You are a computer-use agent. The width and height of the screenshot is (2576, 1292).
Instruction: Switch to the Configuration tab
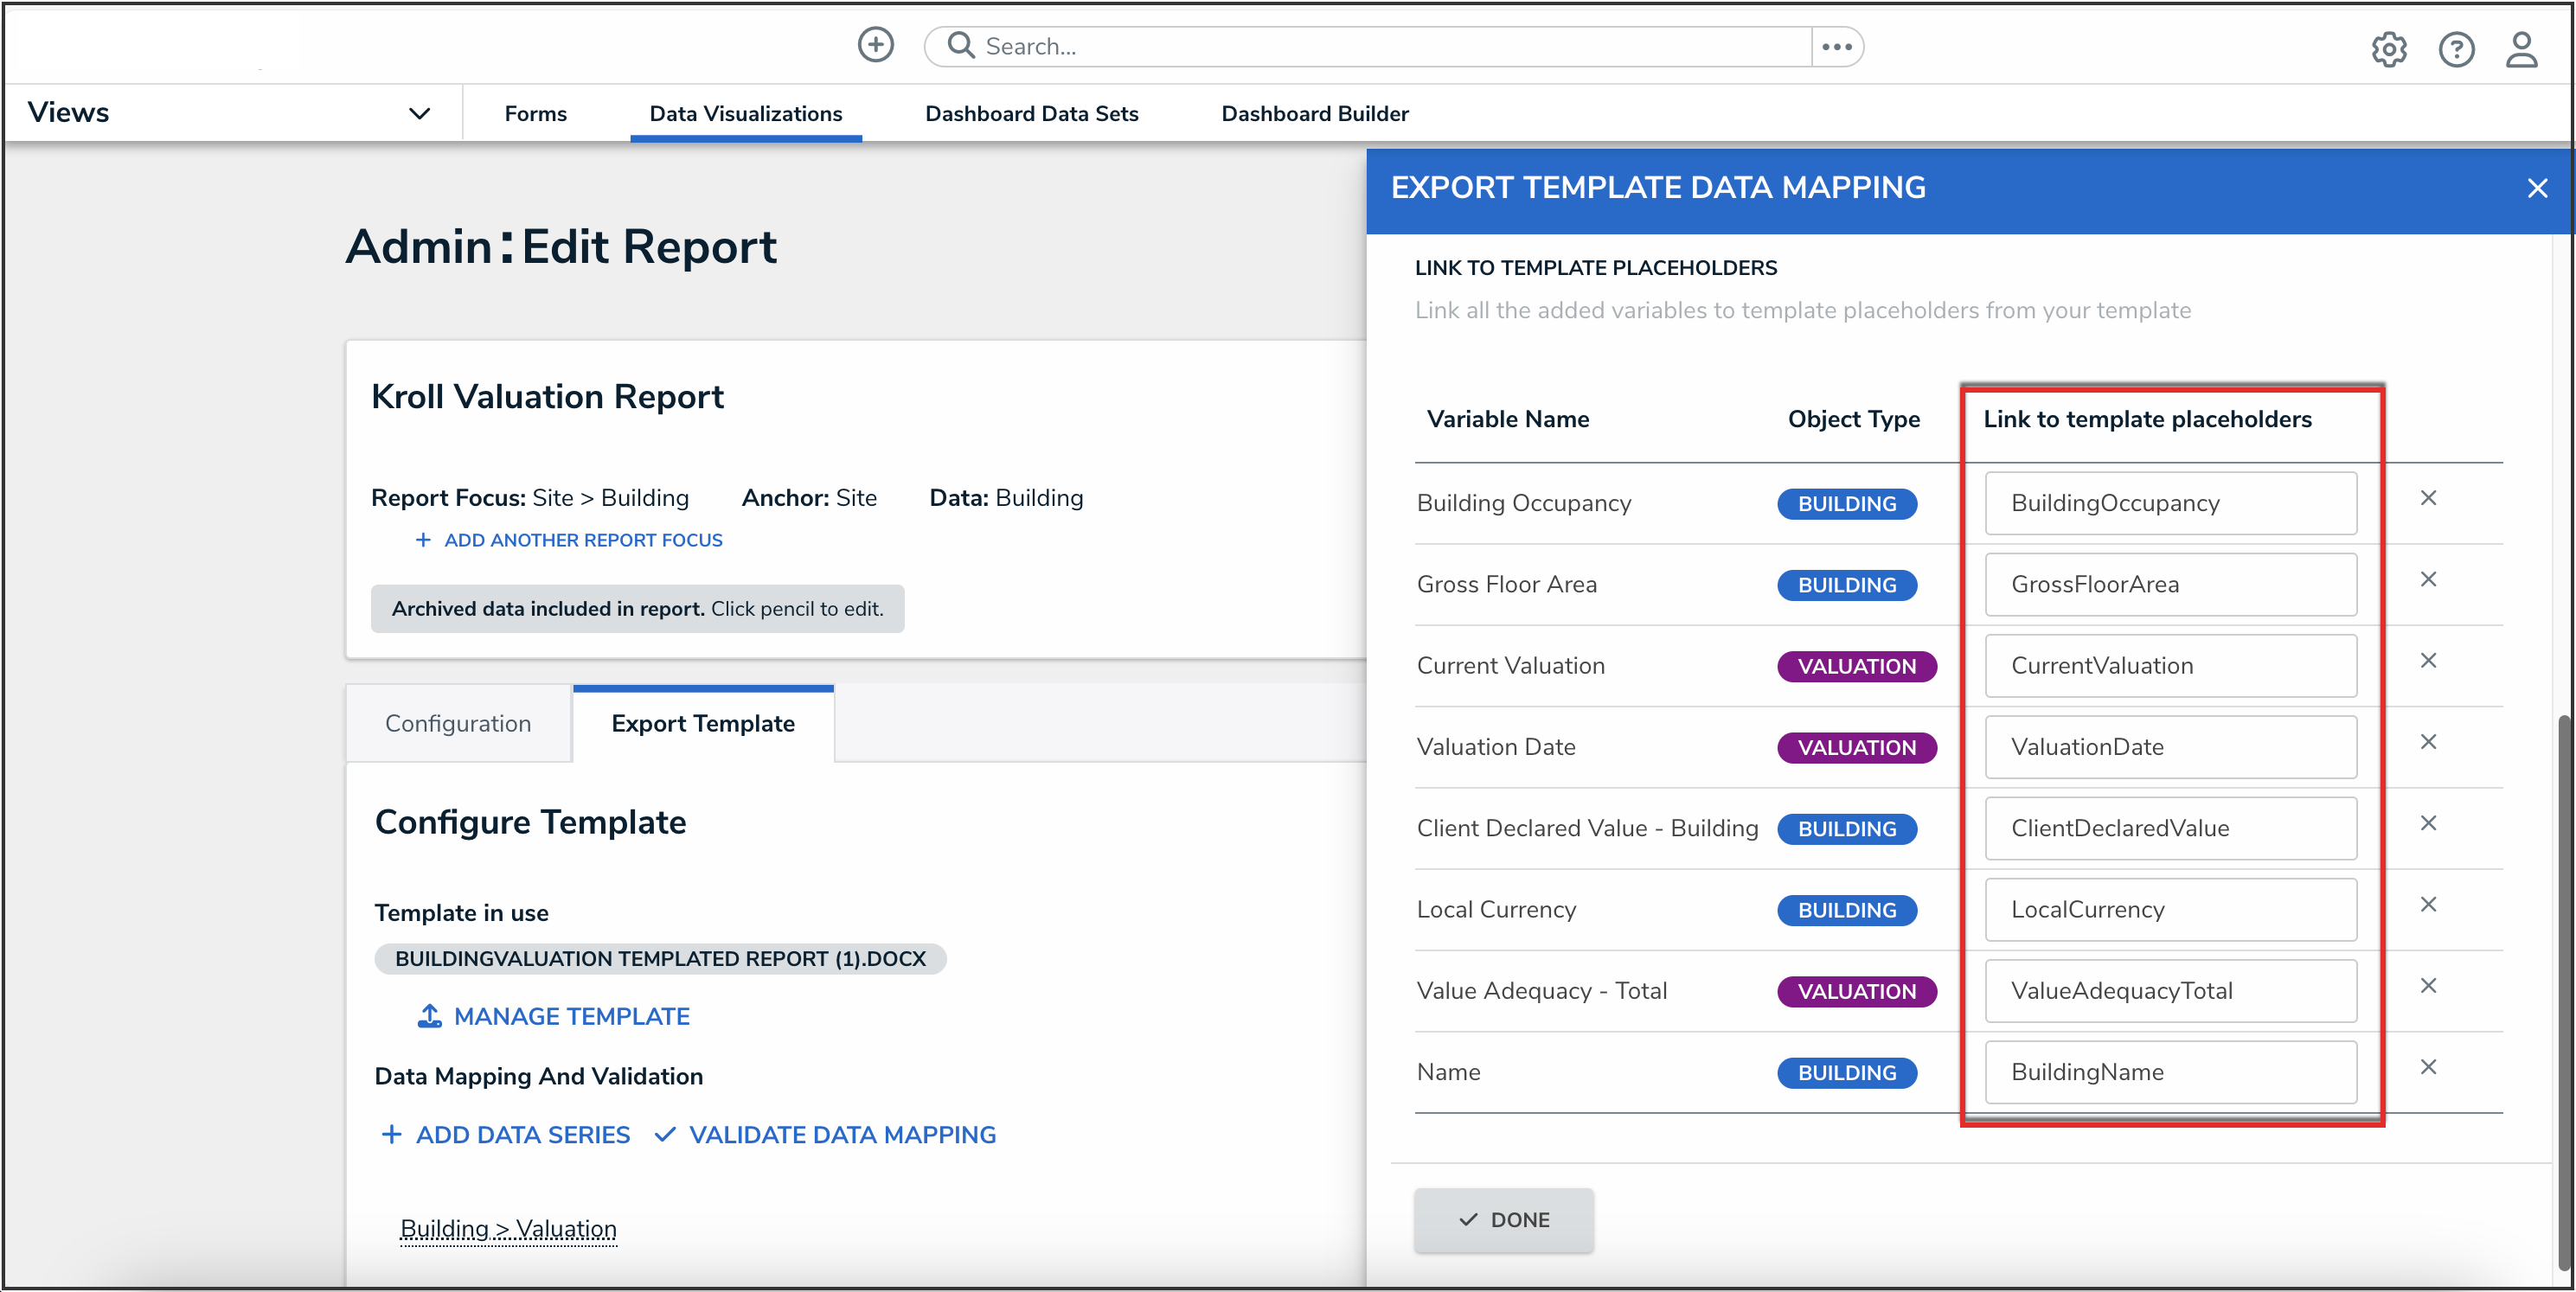click(458, 723)
